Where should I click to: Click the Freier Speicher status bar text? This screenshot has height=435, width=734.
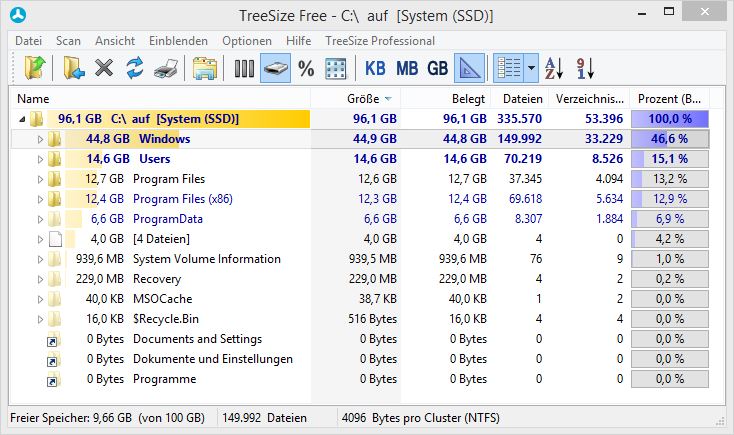(x=107, y=418)
